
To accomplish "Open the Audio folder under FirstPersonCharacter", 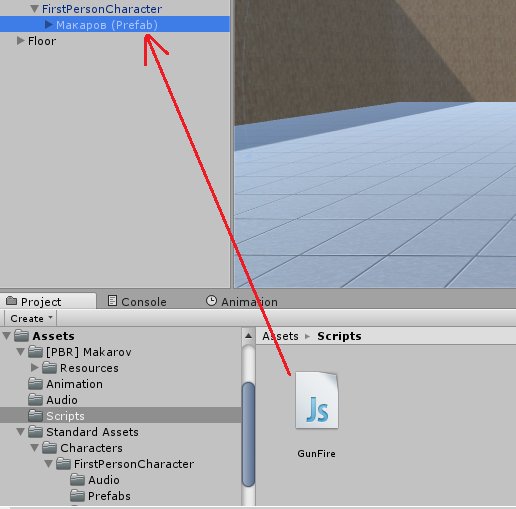I will pos(104,480).
